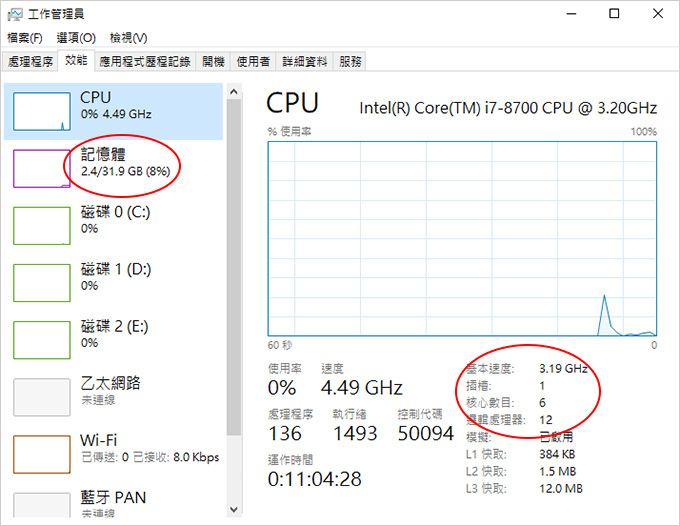Click the 384 KB L1 cache value

pyautogui.click(x=557, y=454)
